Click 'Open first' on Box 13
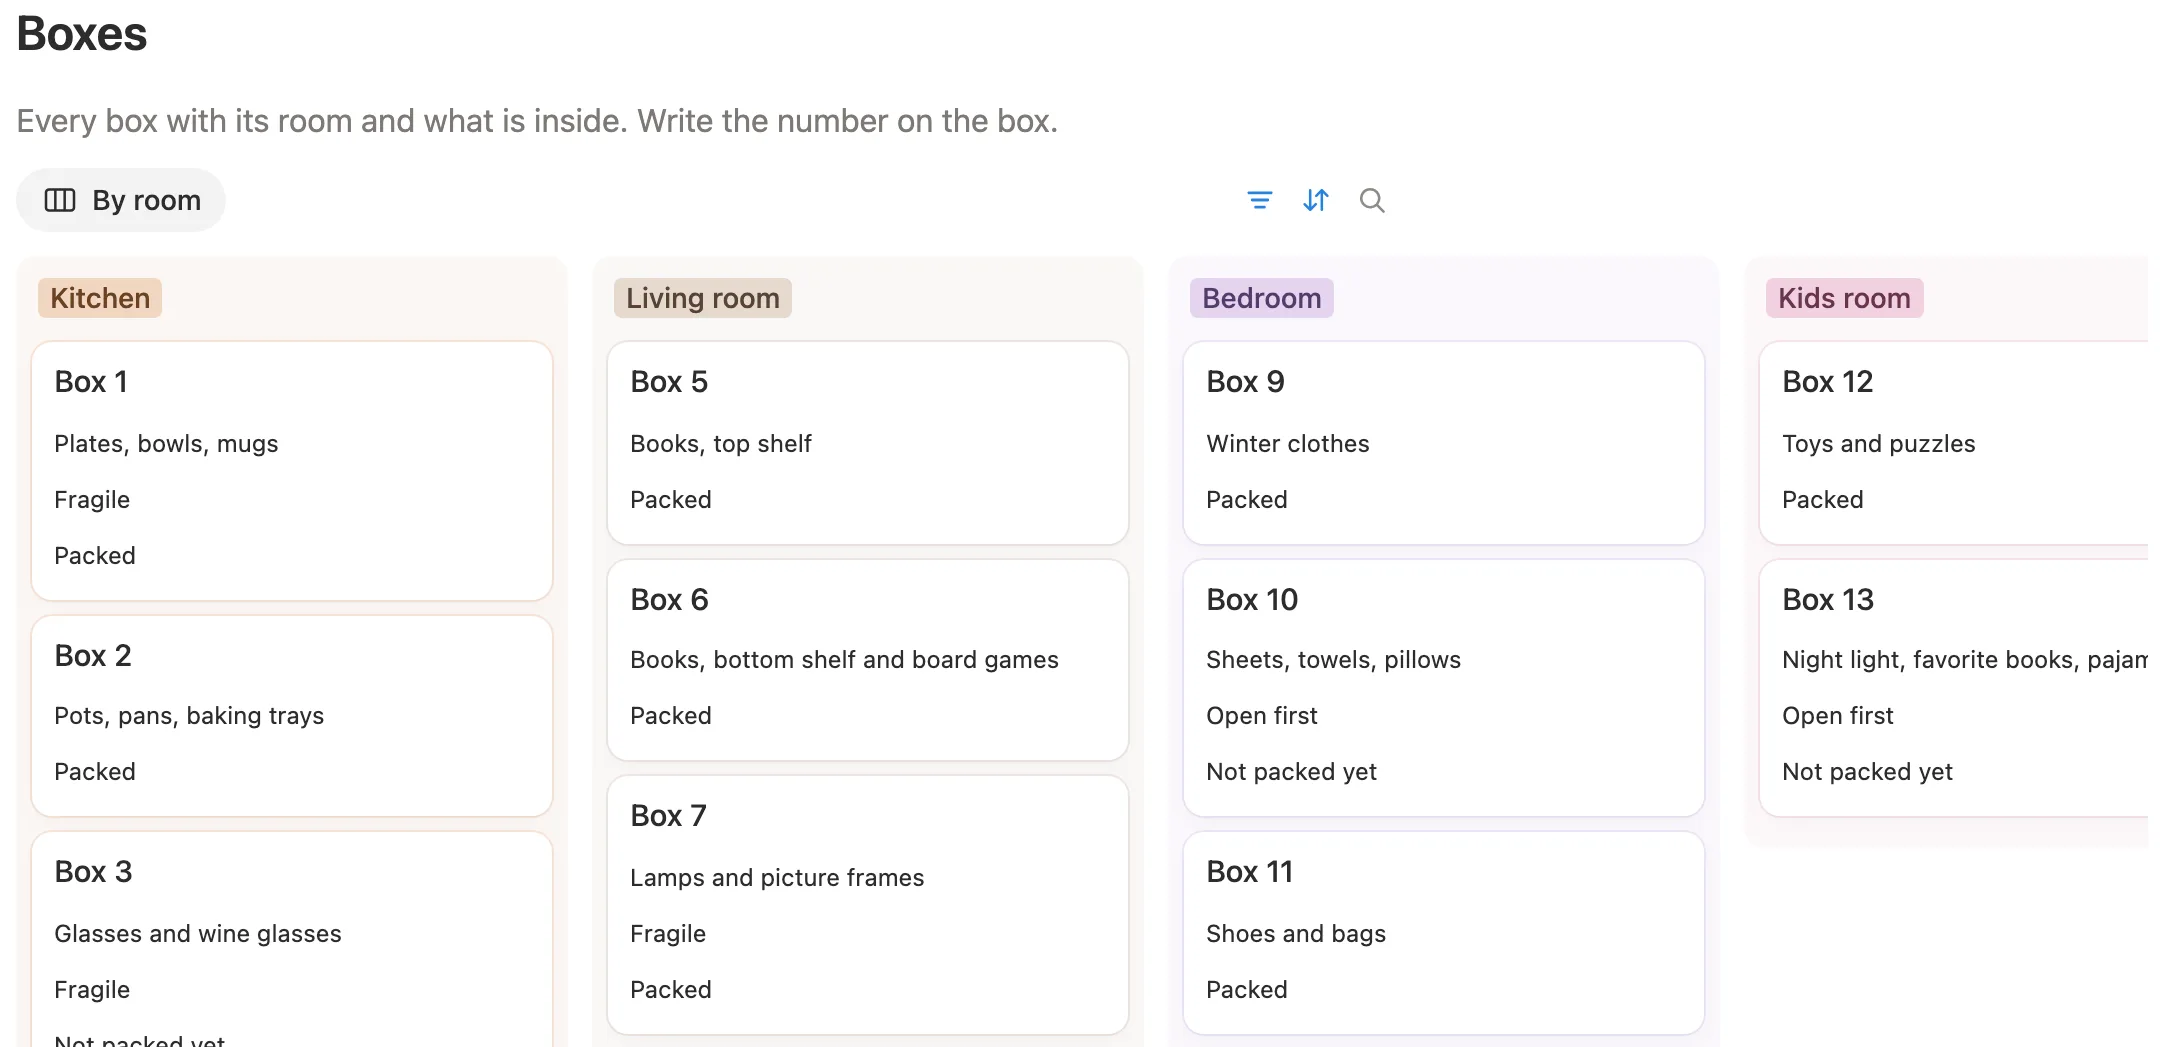Image resolution: width=2160 pixels, height=1047 pixels. coord(1838,716)
